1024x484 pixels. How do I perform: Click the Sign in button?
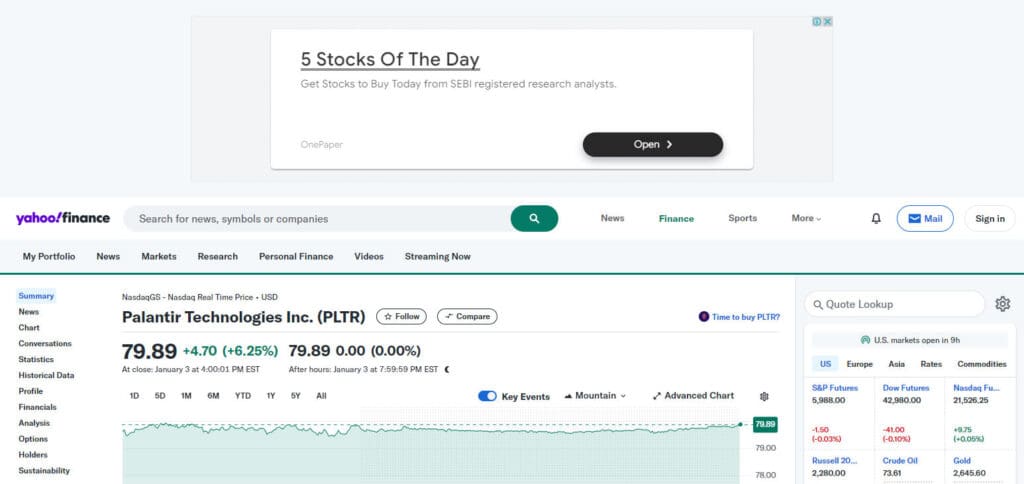tap(990, 219)
